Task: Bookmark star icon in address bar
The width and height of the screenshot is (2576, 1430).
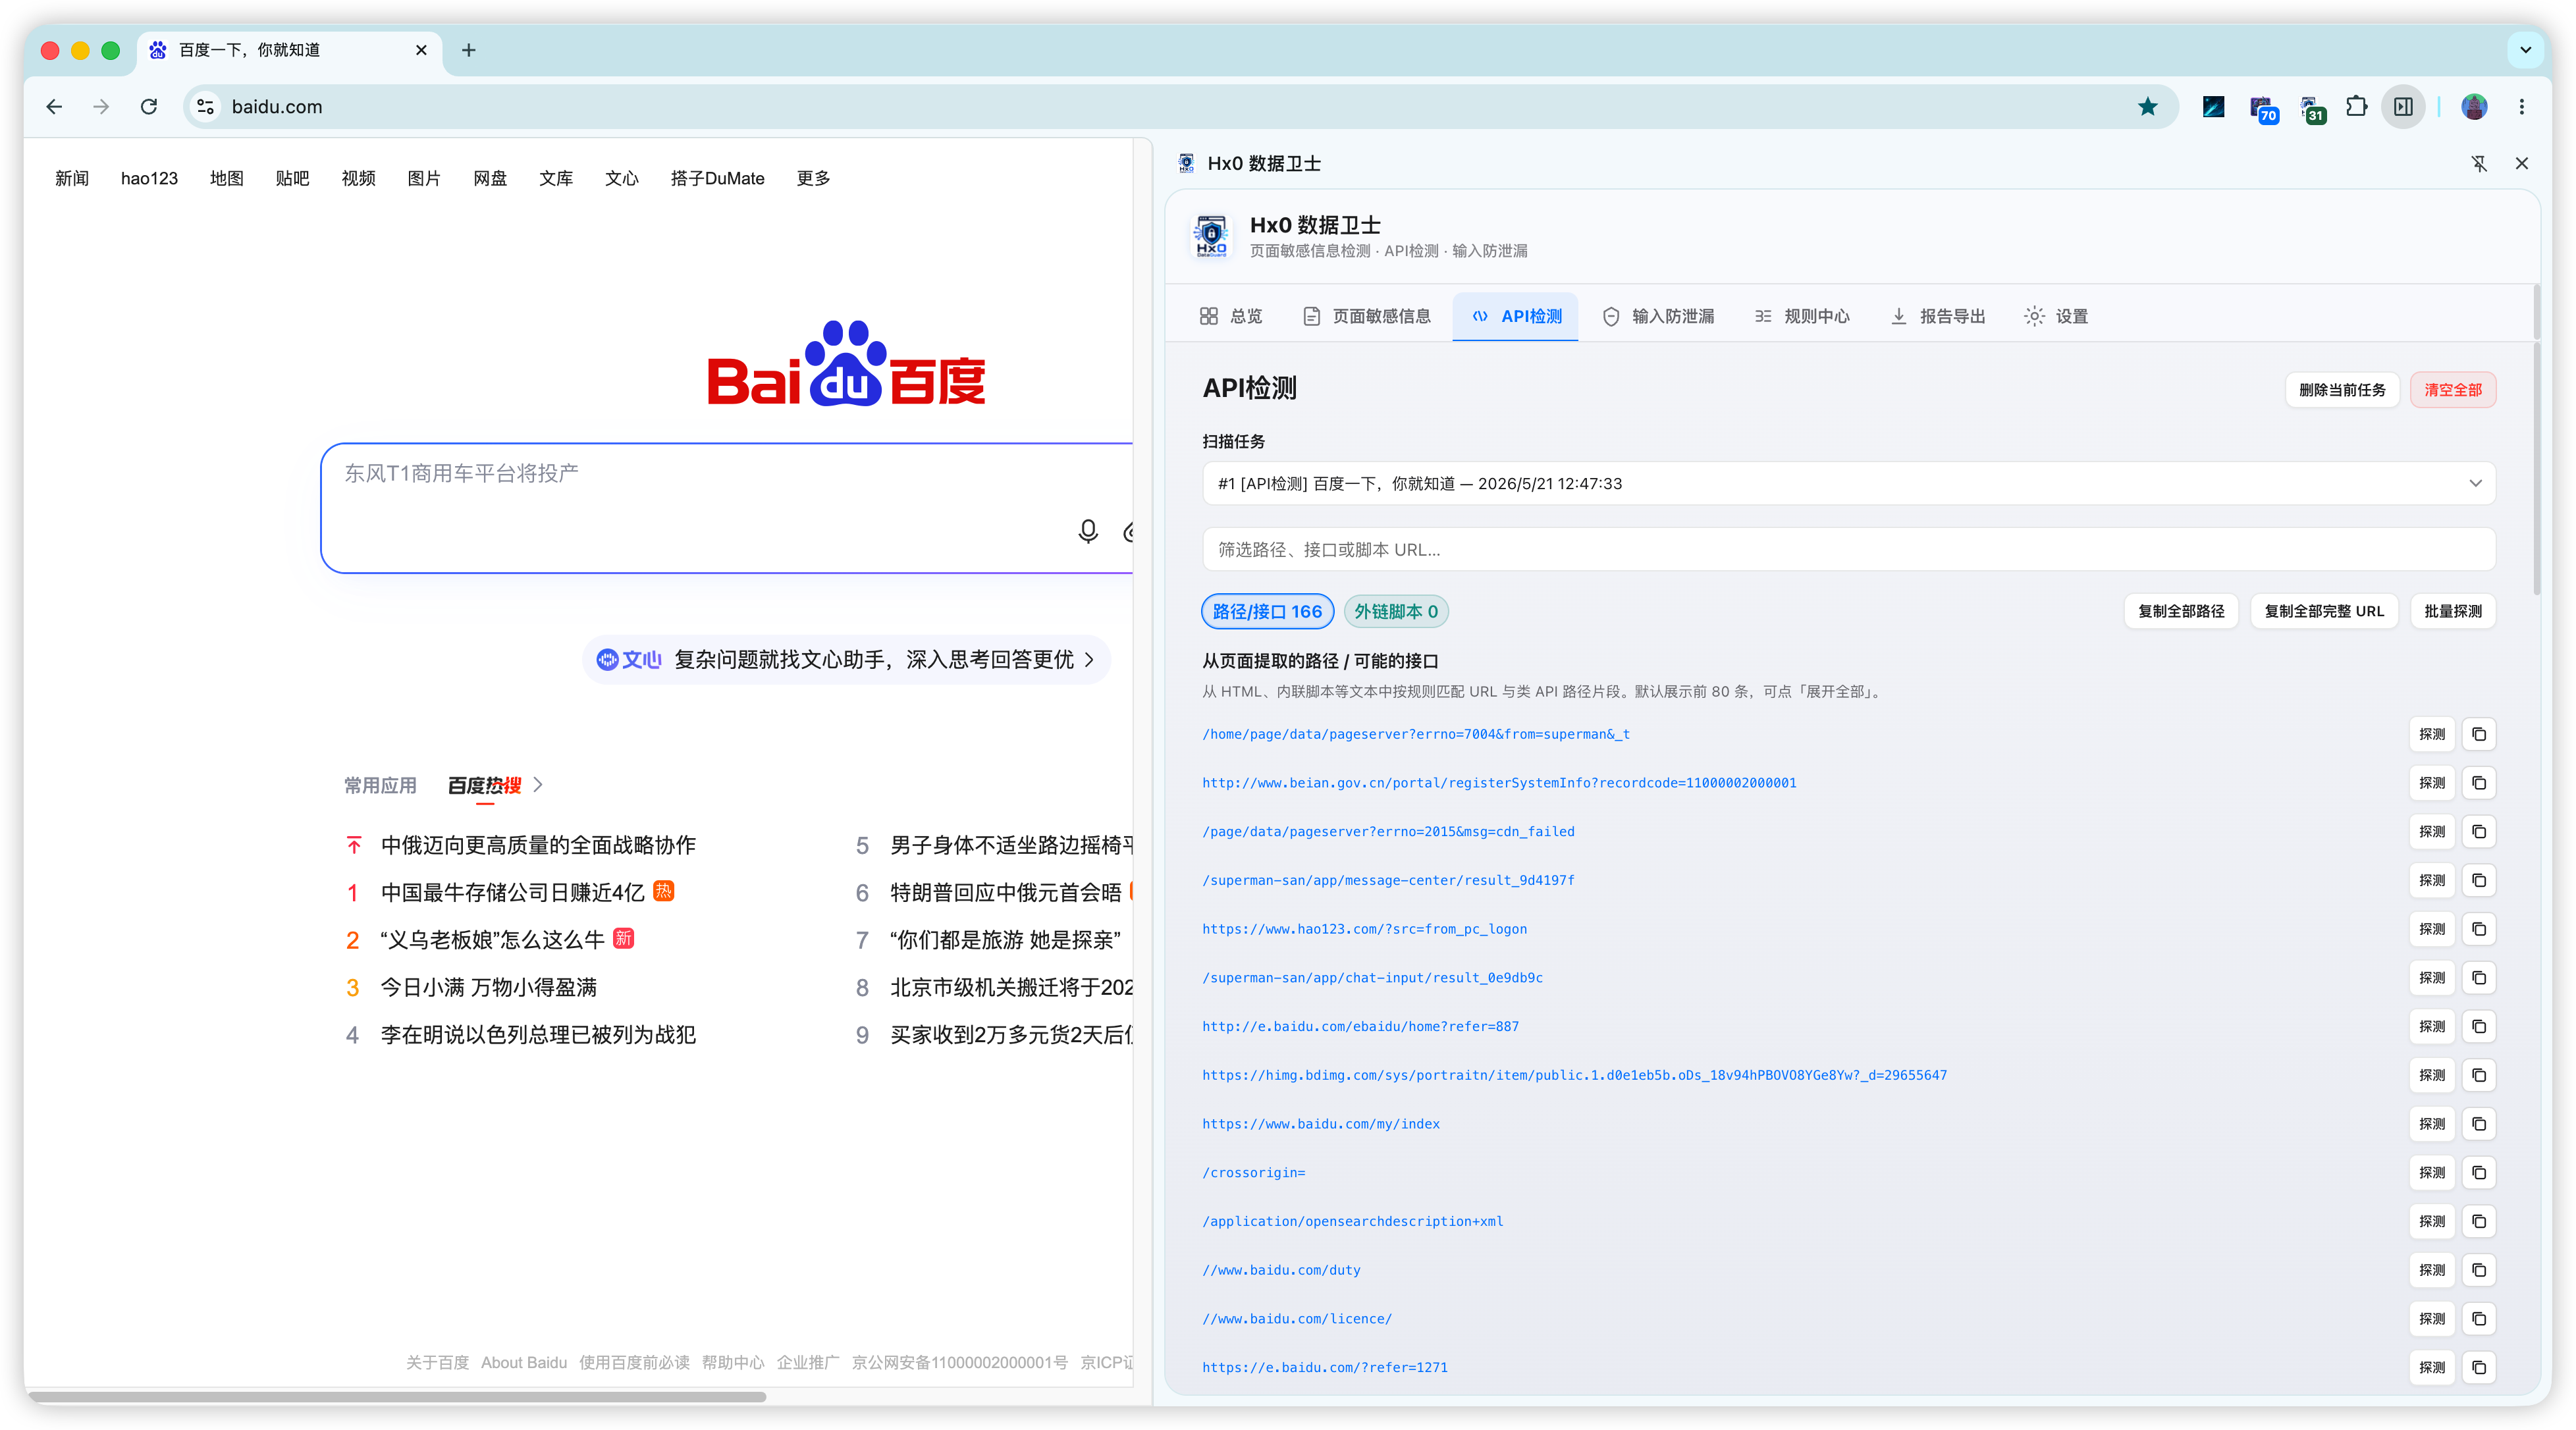Action: point(2147,107)
